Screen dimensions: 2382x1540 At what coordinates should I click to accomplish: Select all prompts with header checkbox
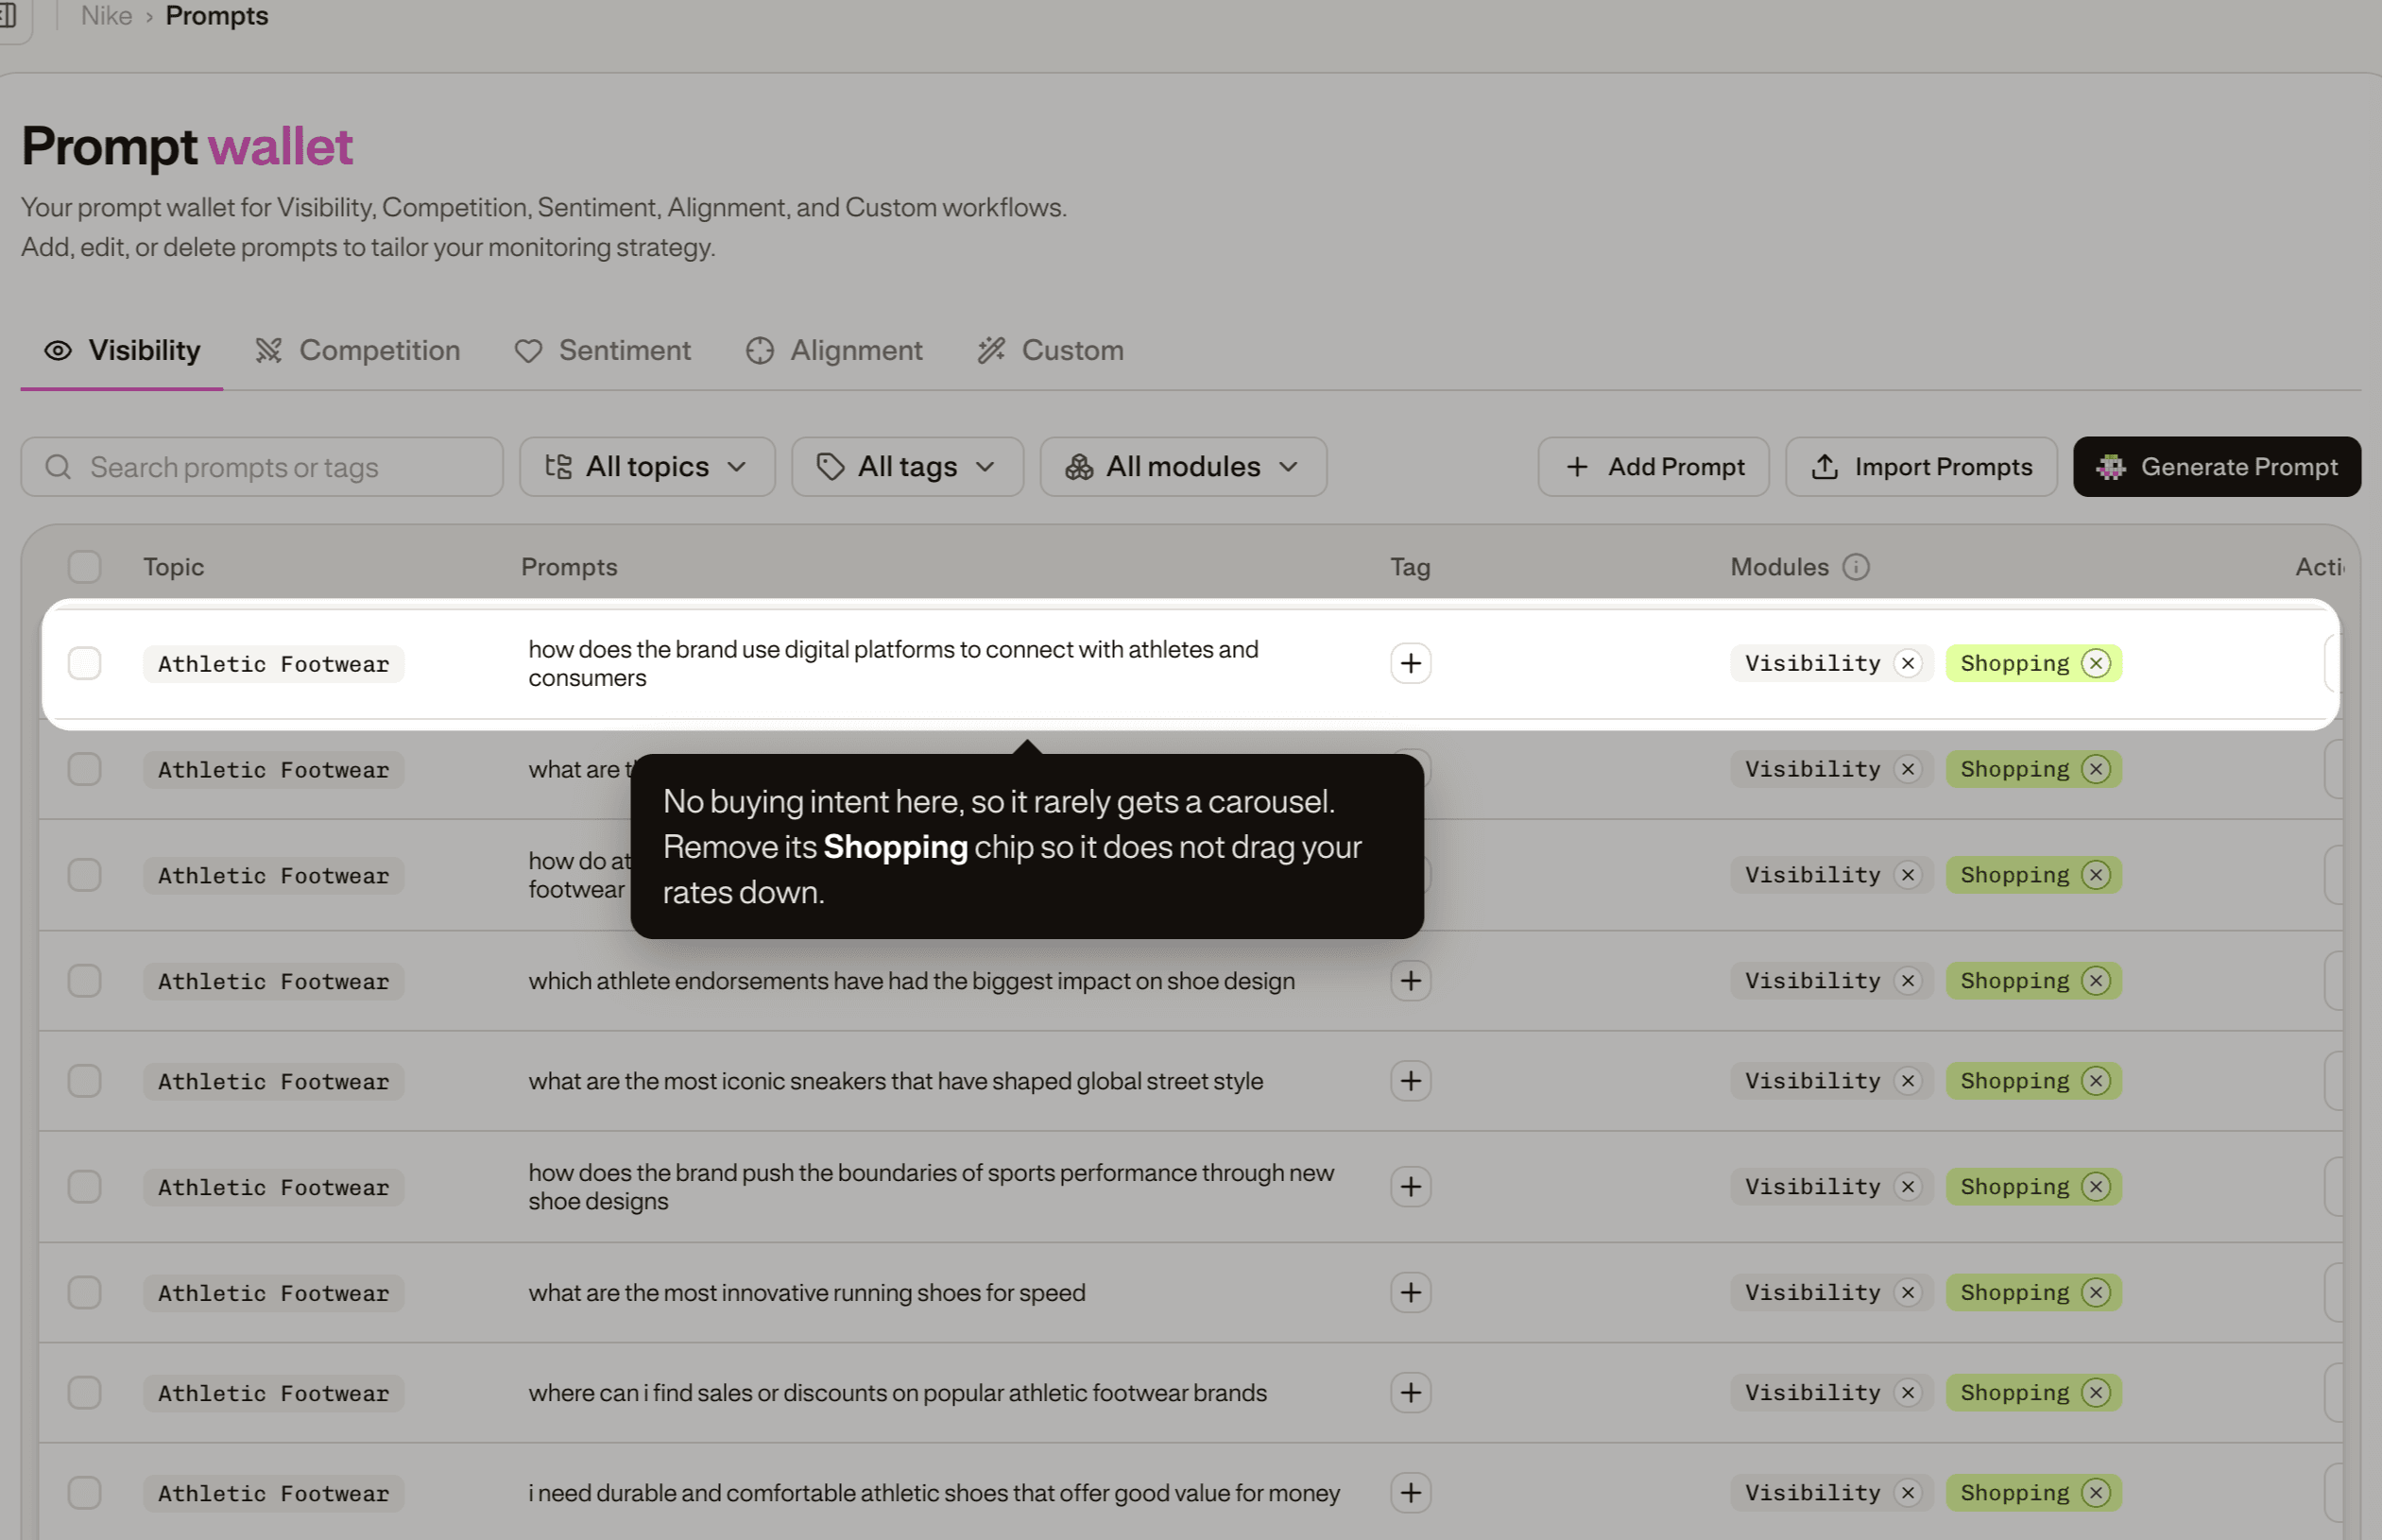tap(85, 567)
